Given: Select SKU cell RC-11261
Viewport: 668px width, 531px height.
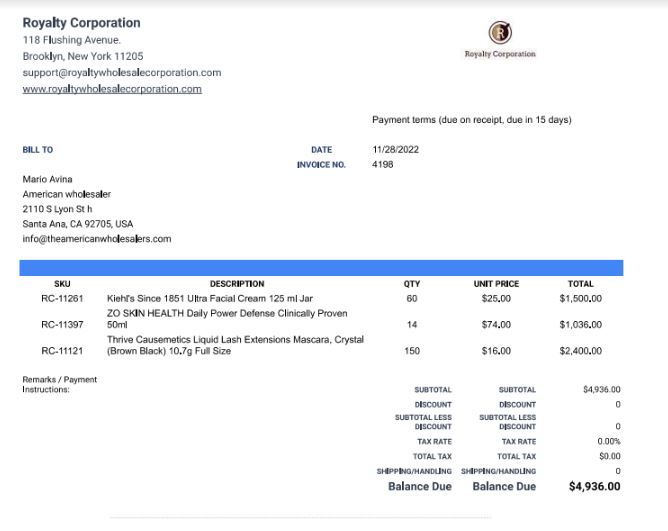Looking at the screenshot, I should (62, 298).
